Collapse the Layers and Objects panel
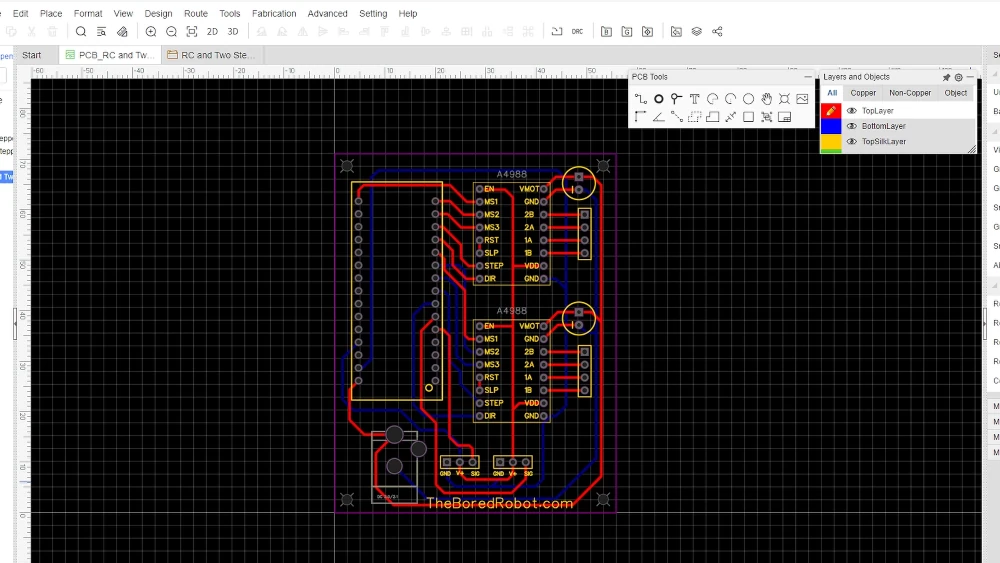 (x=970, y=77)
